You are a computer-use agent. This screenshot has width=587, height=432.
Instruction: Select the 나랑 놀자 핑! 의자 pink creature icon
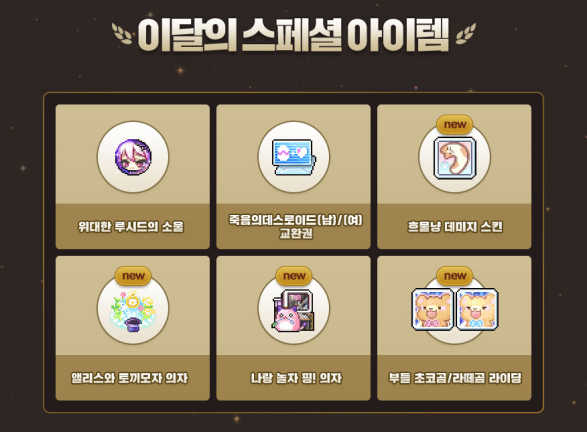[x=294, y=311]
